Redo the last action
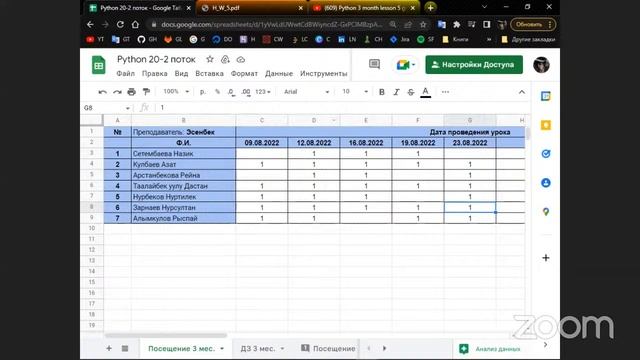Image resolution: width=640 pixels, height=360 pixels. coord(117,92)
